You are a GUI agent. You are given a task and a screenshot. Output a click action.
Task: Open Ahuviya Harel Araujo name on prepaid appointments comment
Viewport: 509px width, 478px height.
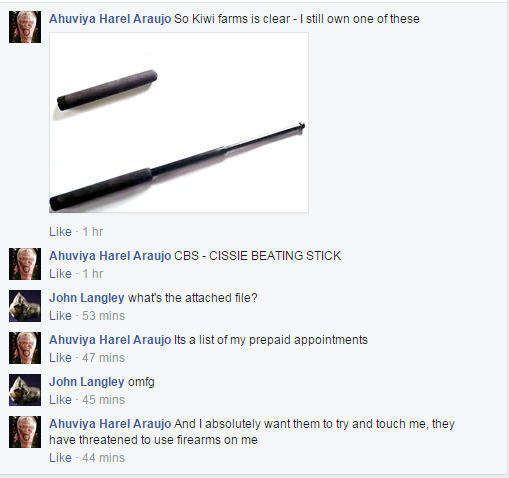110,340
